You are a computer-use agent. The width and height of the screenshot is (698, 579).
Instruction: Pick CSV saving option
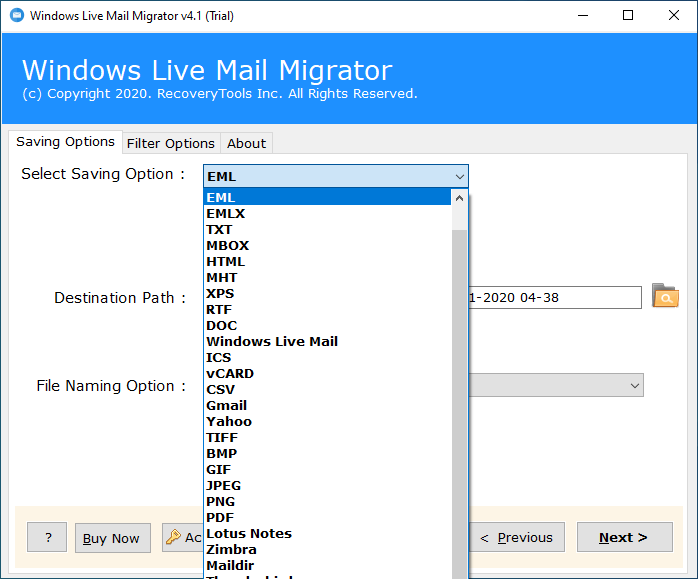[x=327, y=390]
